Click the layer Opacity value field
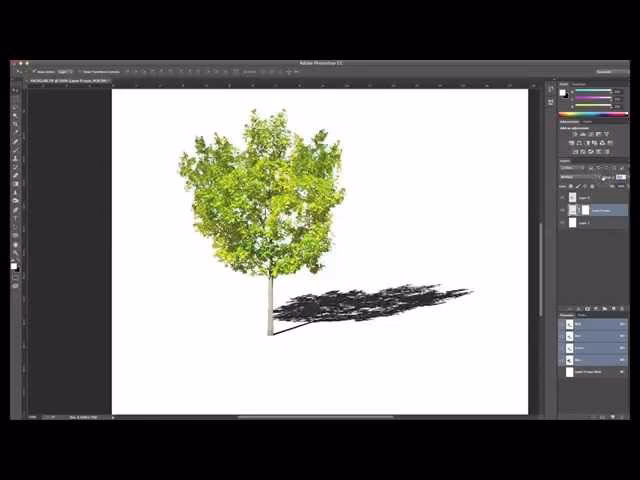This screenshot has width=640, height=480. (x=620, y=177)
